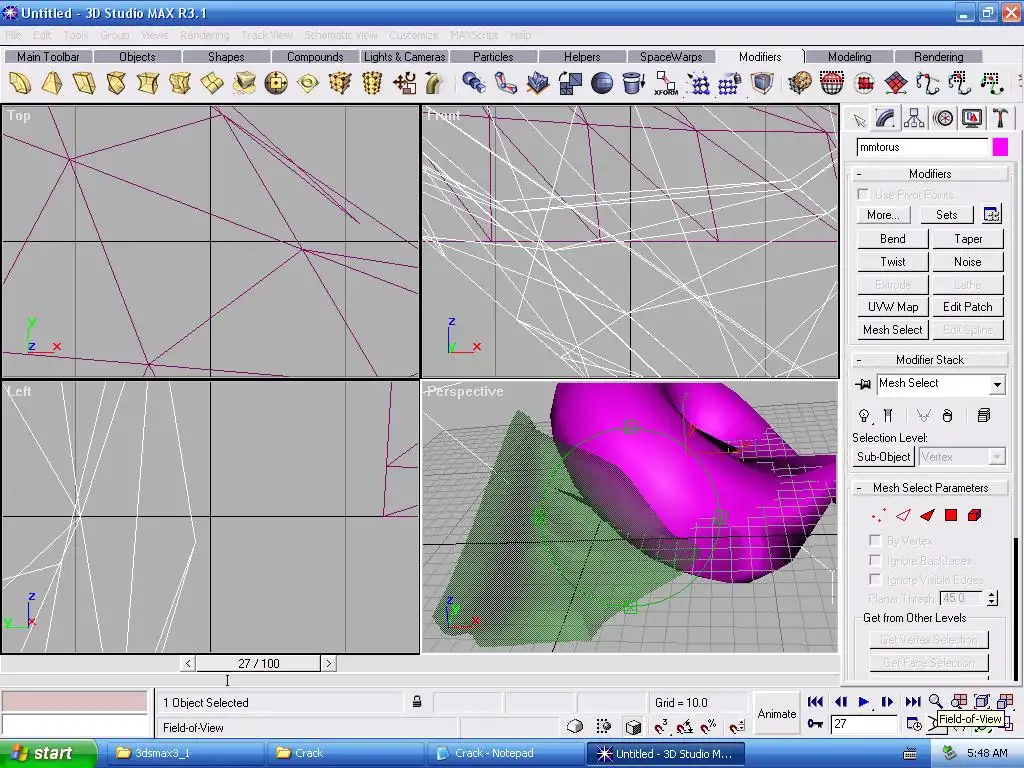Apply the Bend modifier icon in the toolbar
The width and height of the screenshot is (1024, 768).
click(x=20, y=83)
